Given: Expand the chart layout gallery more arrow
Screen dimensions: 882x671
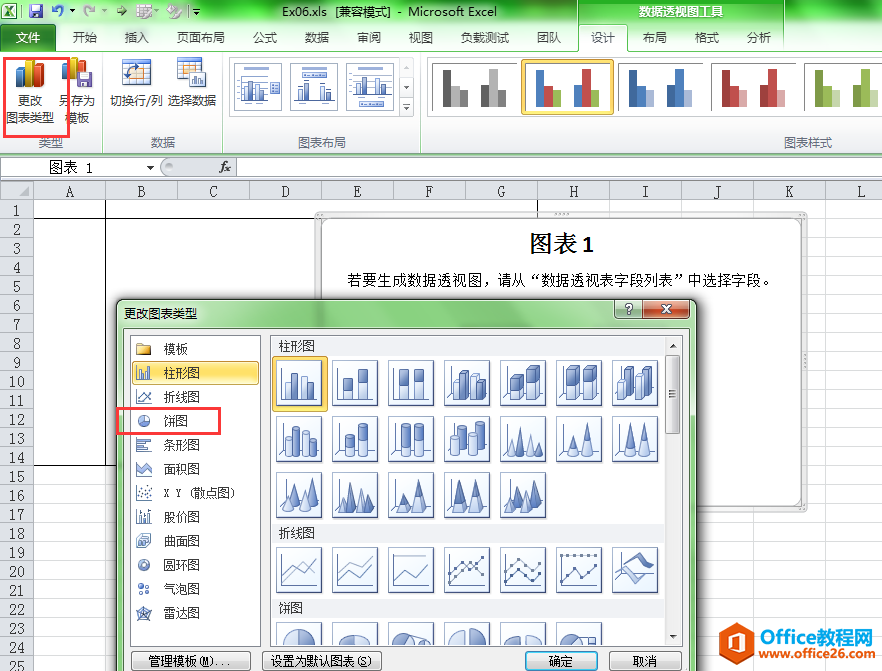Looking at the screenshot, I should click(x=407, y=107).
